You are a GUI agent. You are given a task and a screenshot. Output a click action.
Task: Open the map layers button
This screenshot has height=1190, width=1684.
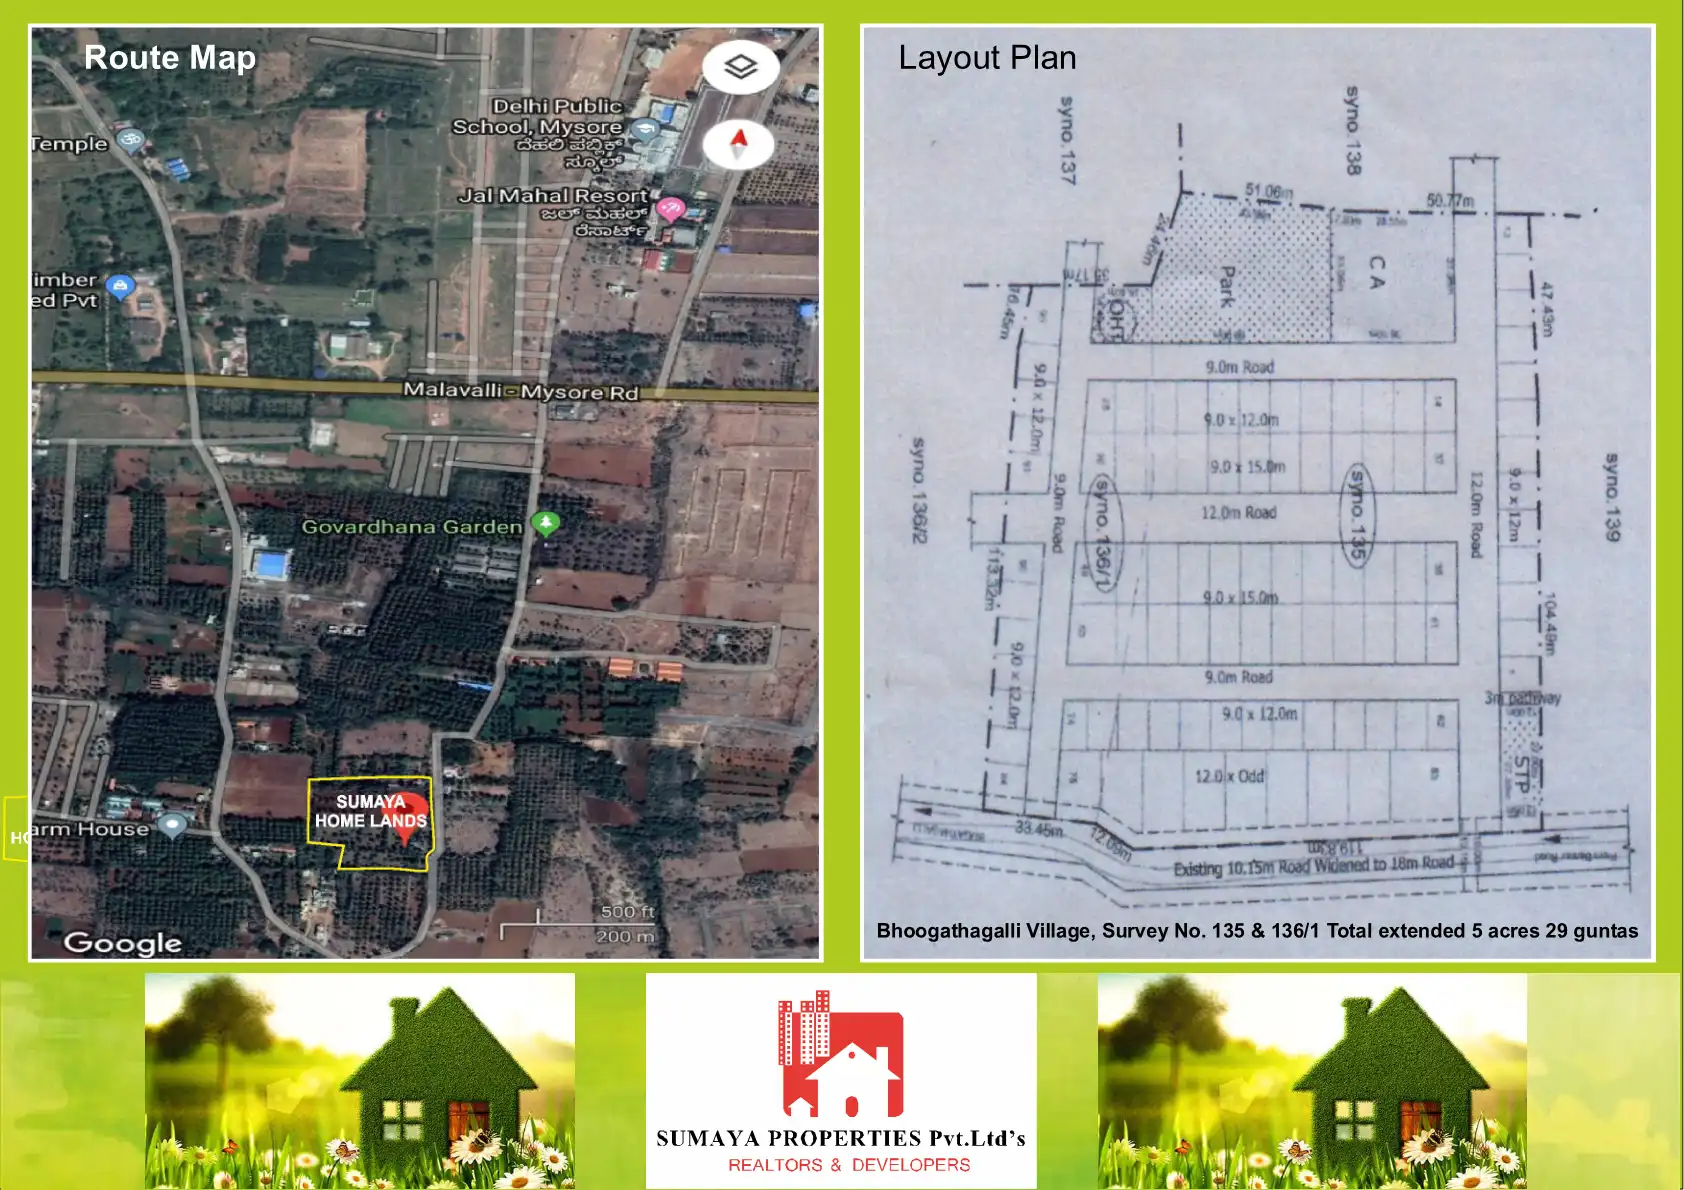[x=740, y=67]
